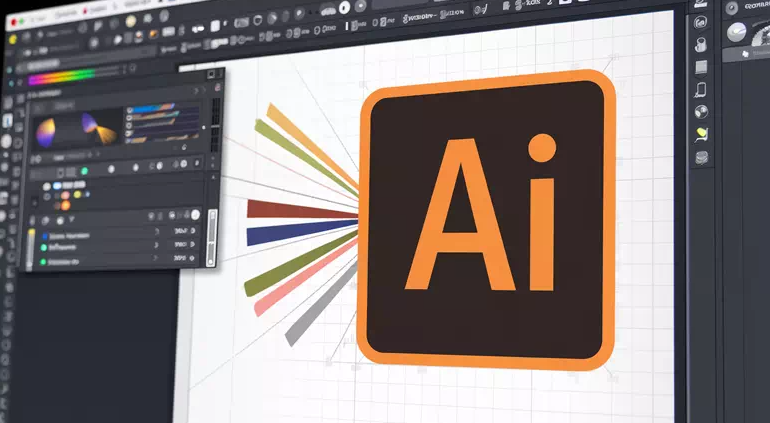This screenshot has width=770, height=423.
Task: Select the spiral icon in right vertical toolbar
Action: [x=700, y=23]
